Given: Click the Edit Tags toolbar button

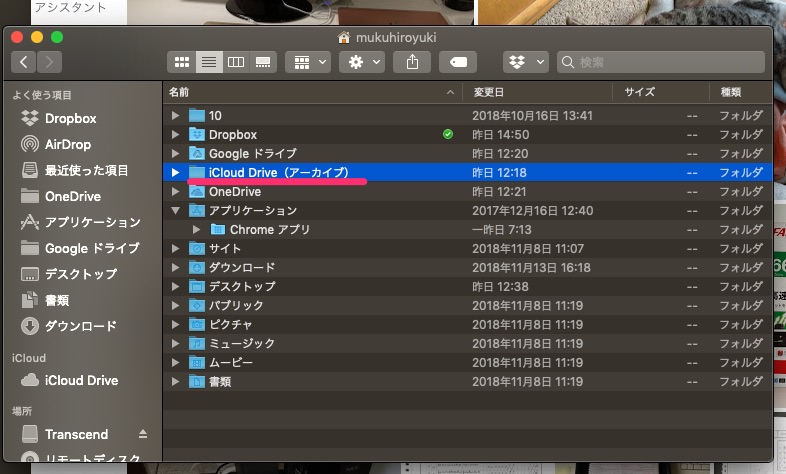Looking at the screenshot, I should (x=458, y=62).
